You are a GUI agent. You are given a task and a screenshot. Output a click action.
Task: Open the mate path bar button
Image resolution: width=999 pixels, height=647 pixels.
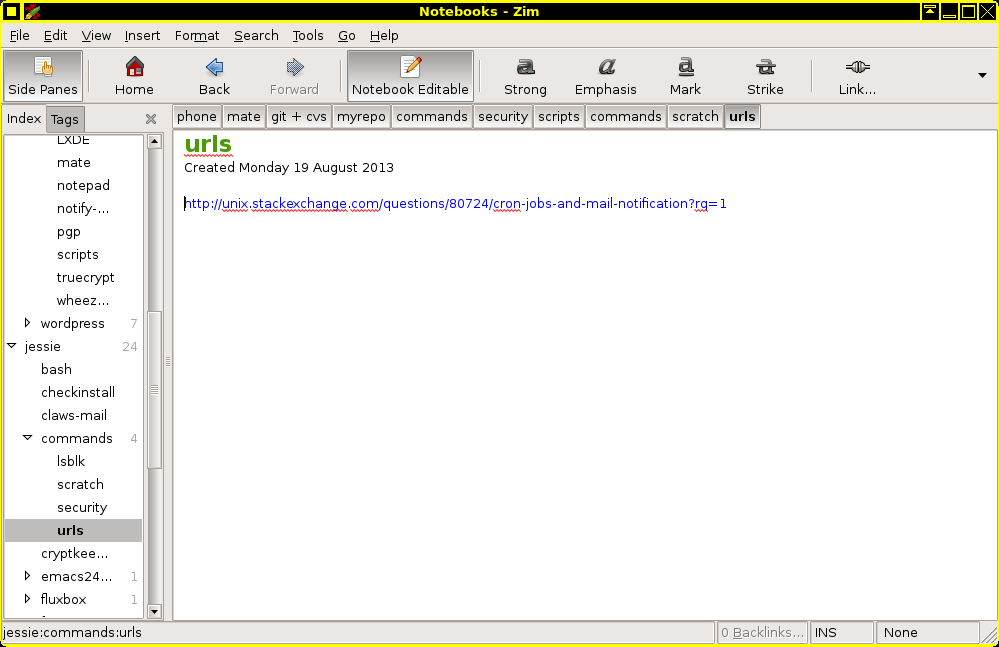(x=243, y=117)
